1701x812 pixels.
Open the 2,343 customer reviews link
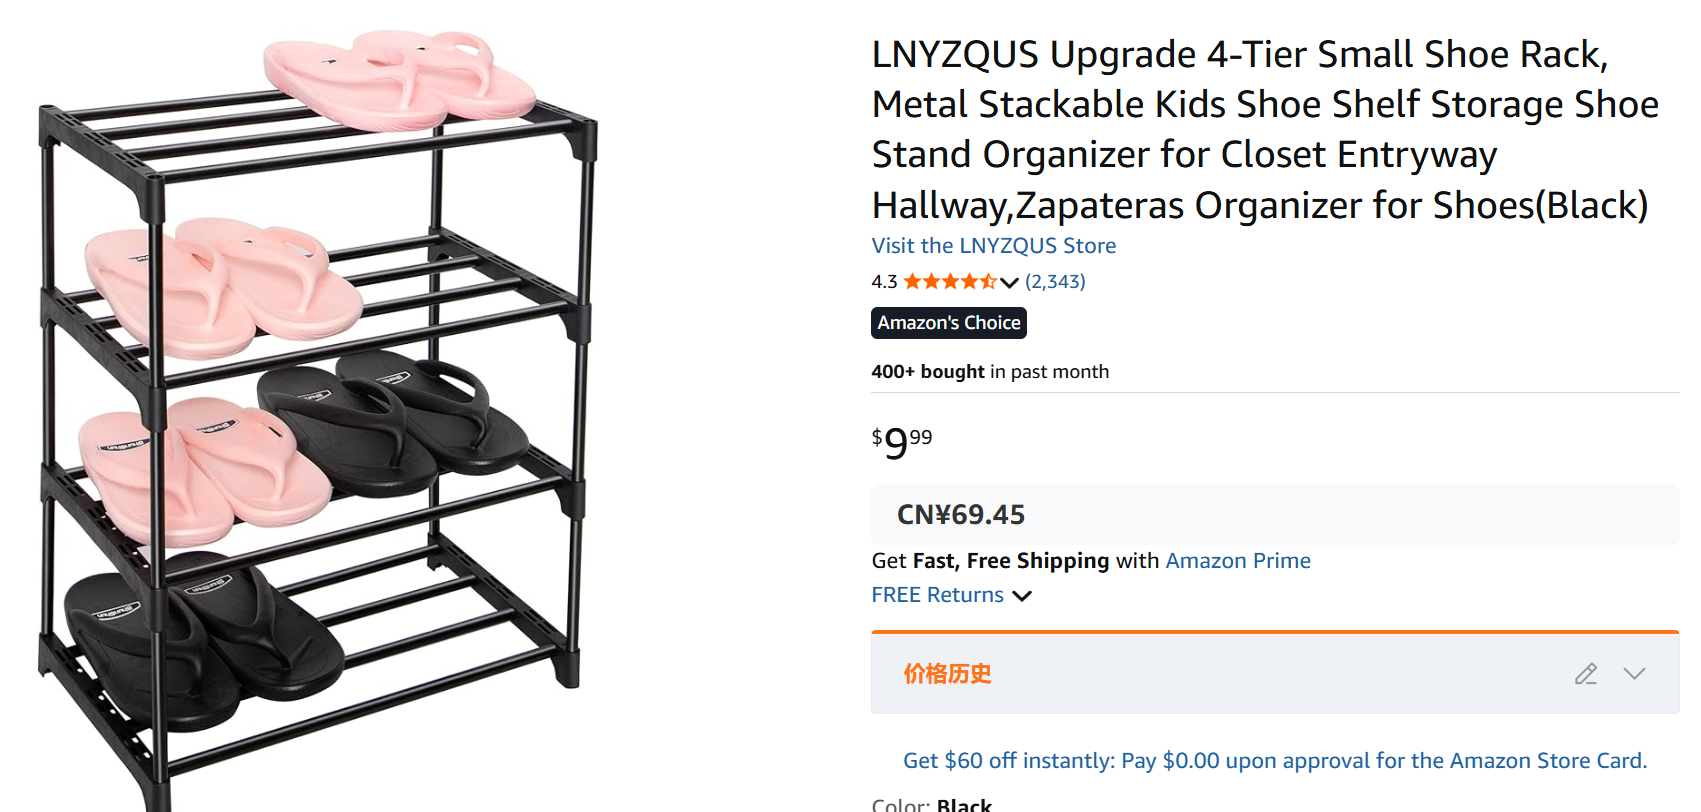(x=1055, y=282)
